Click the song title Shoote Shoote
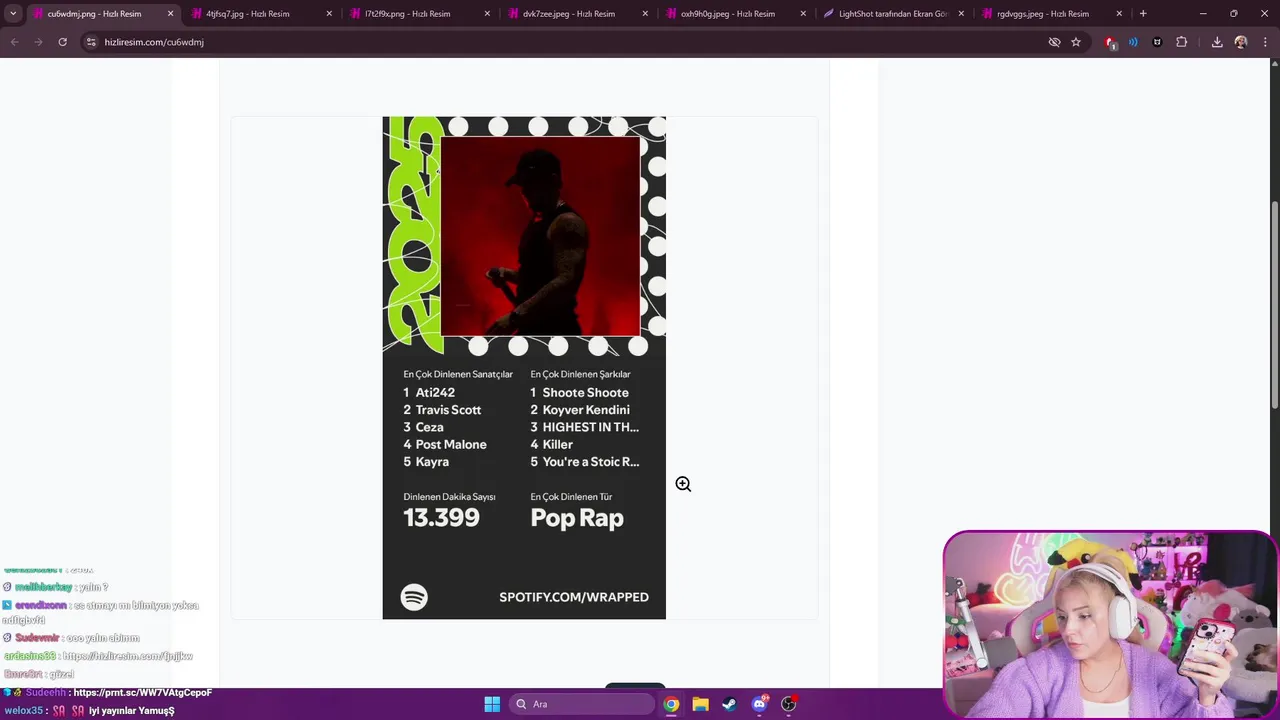Viewport: 1280px width, 720px height. (585, 393)
